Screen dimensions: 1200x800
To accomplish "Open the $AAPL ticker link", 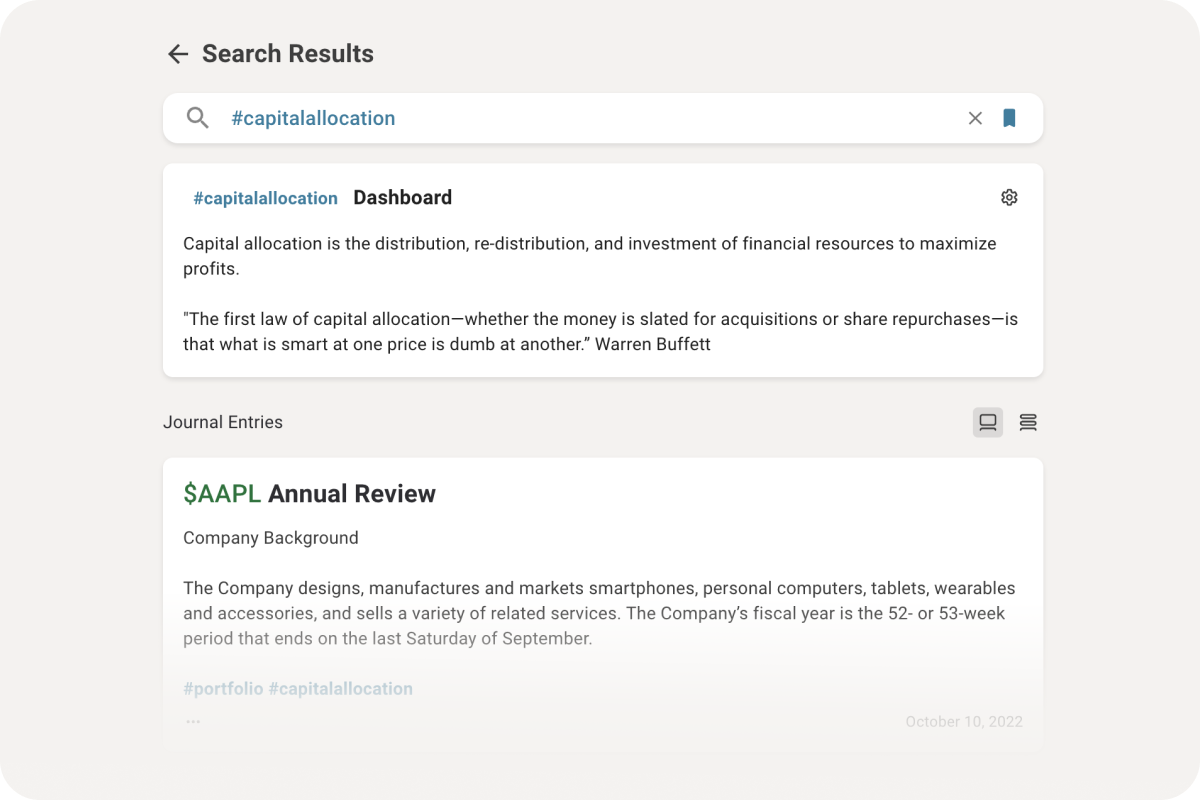I will pos(222,493).
